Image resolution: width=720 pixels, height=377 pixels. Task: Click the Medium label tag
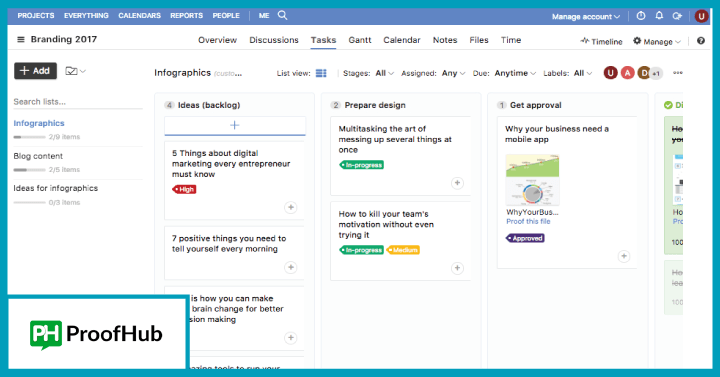pyautogui.click(x=403, y=250)
